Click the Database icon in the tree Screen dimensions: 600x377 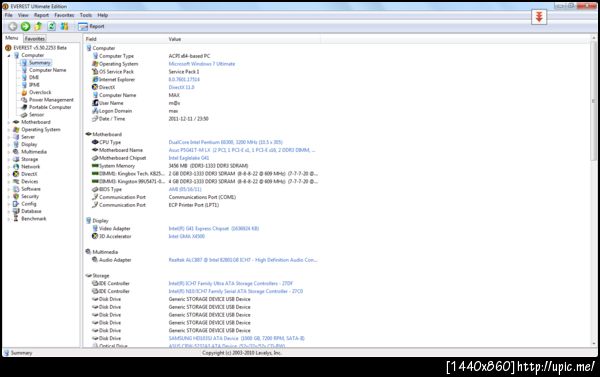click(16, 211)
